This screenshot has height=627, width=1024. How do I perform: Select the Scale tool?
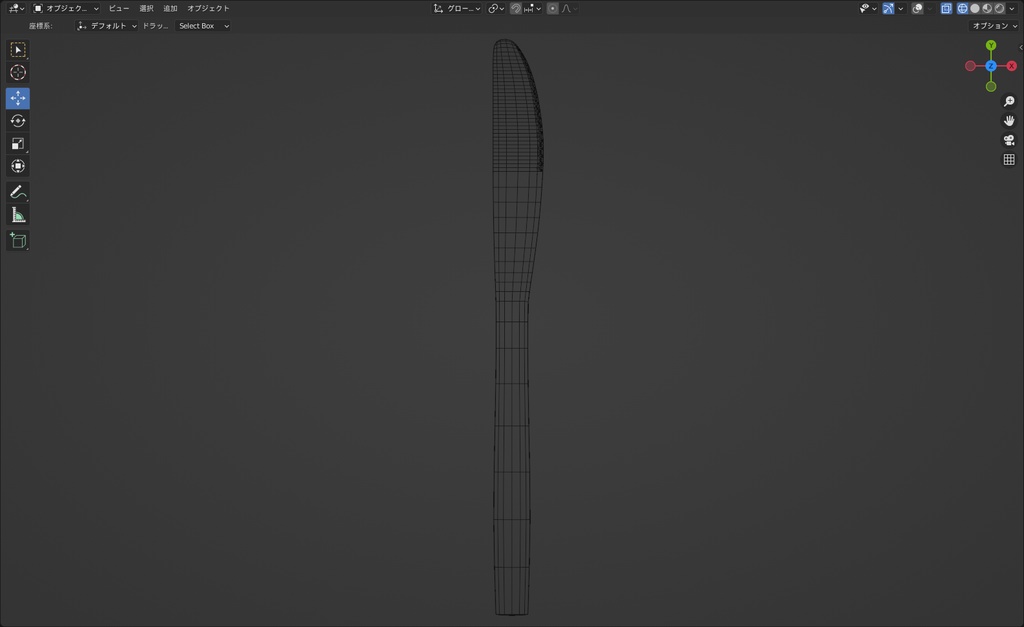[x=18, y=144]
